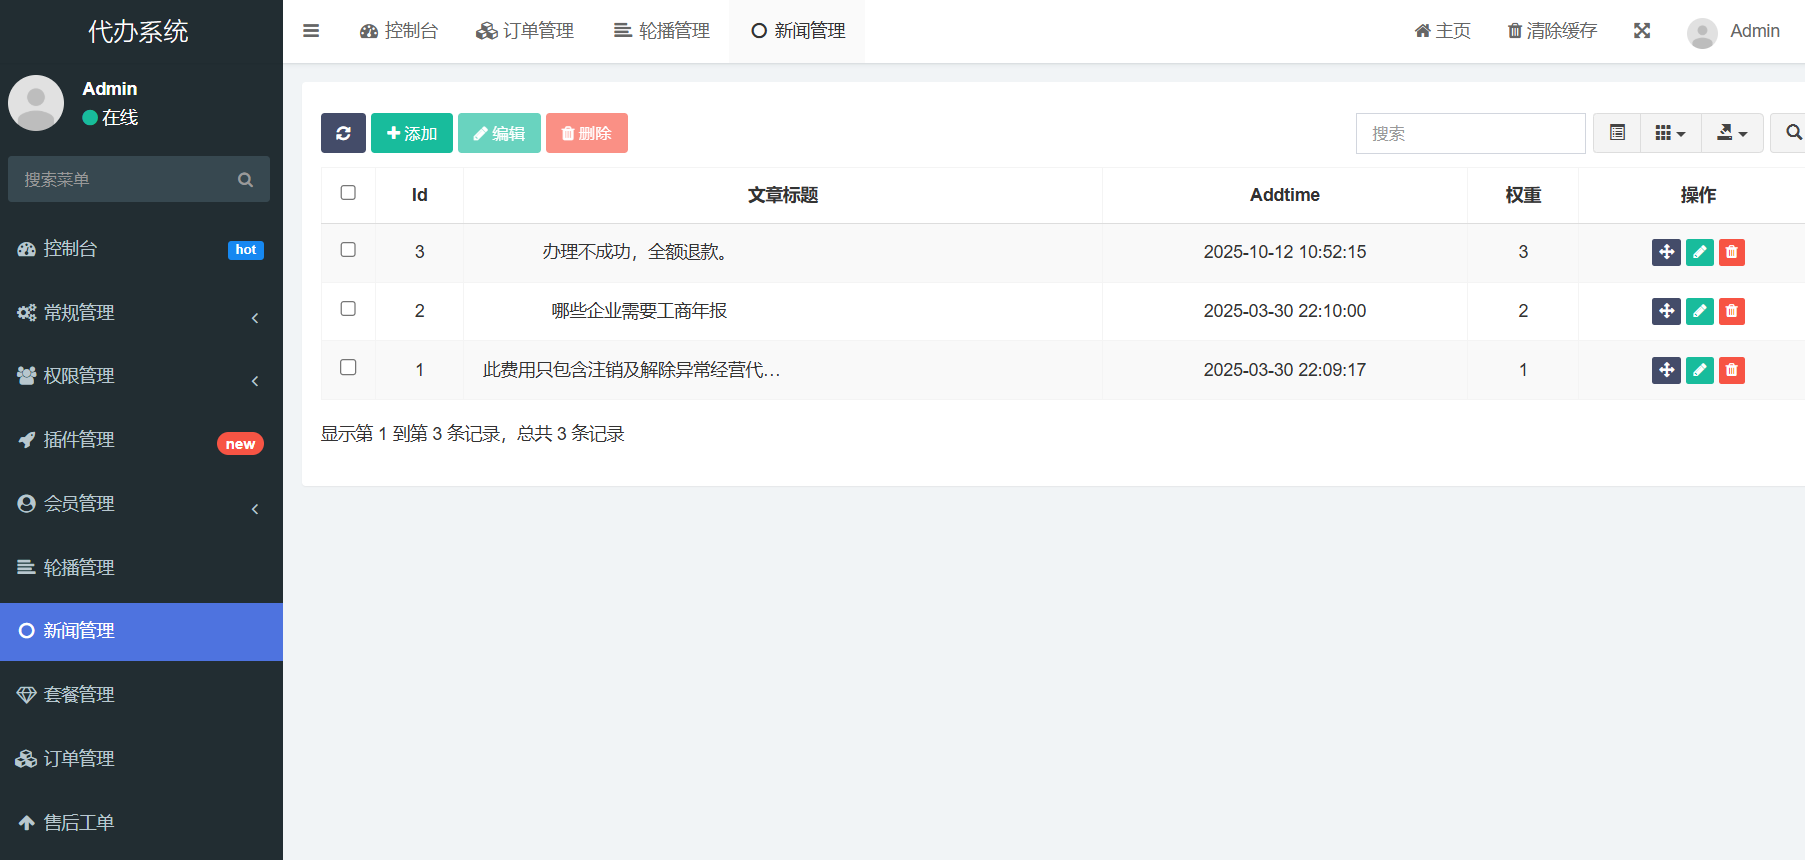Click the 添加 button
1805x860 pixels.
[412, 133]
